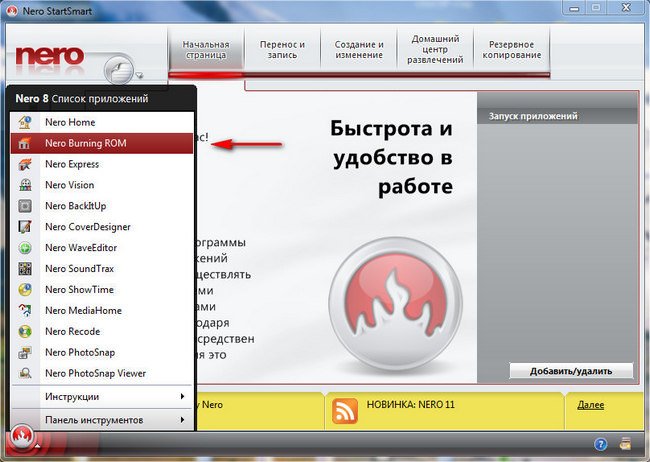Select Nero Vision menu entry

[102, 185]
